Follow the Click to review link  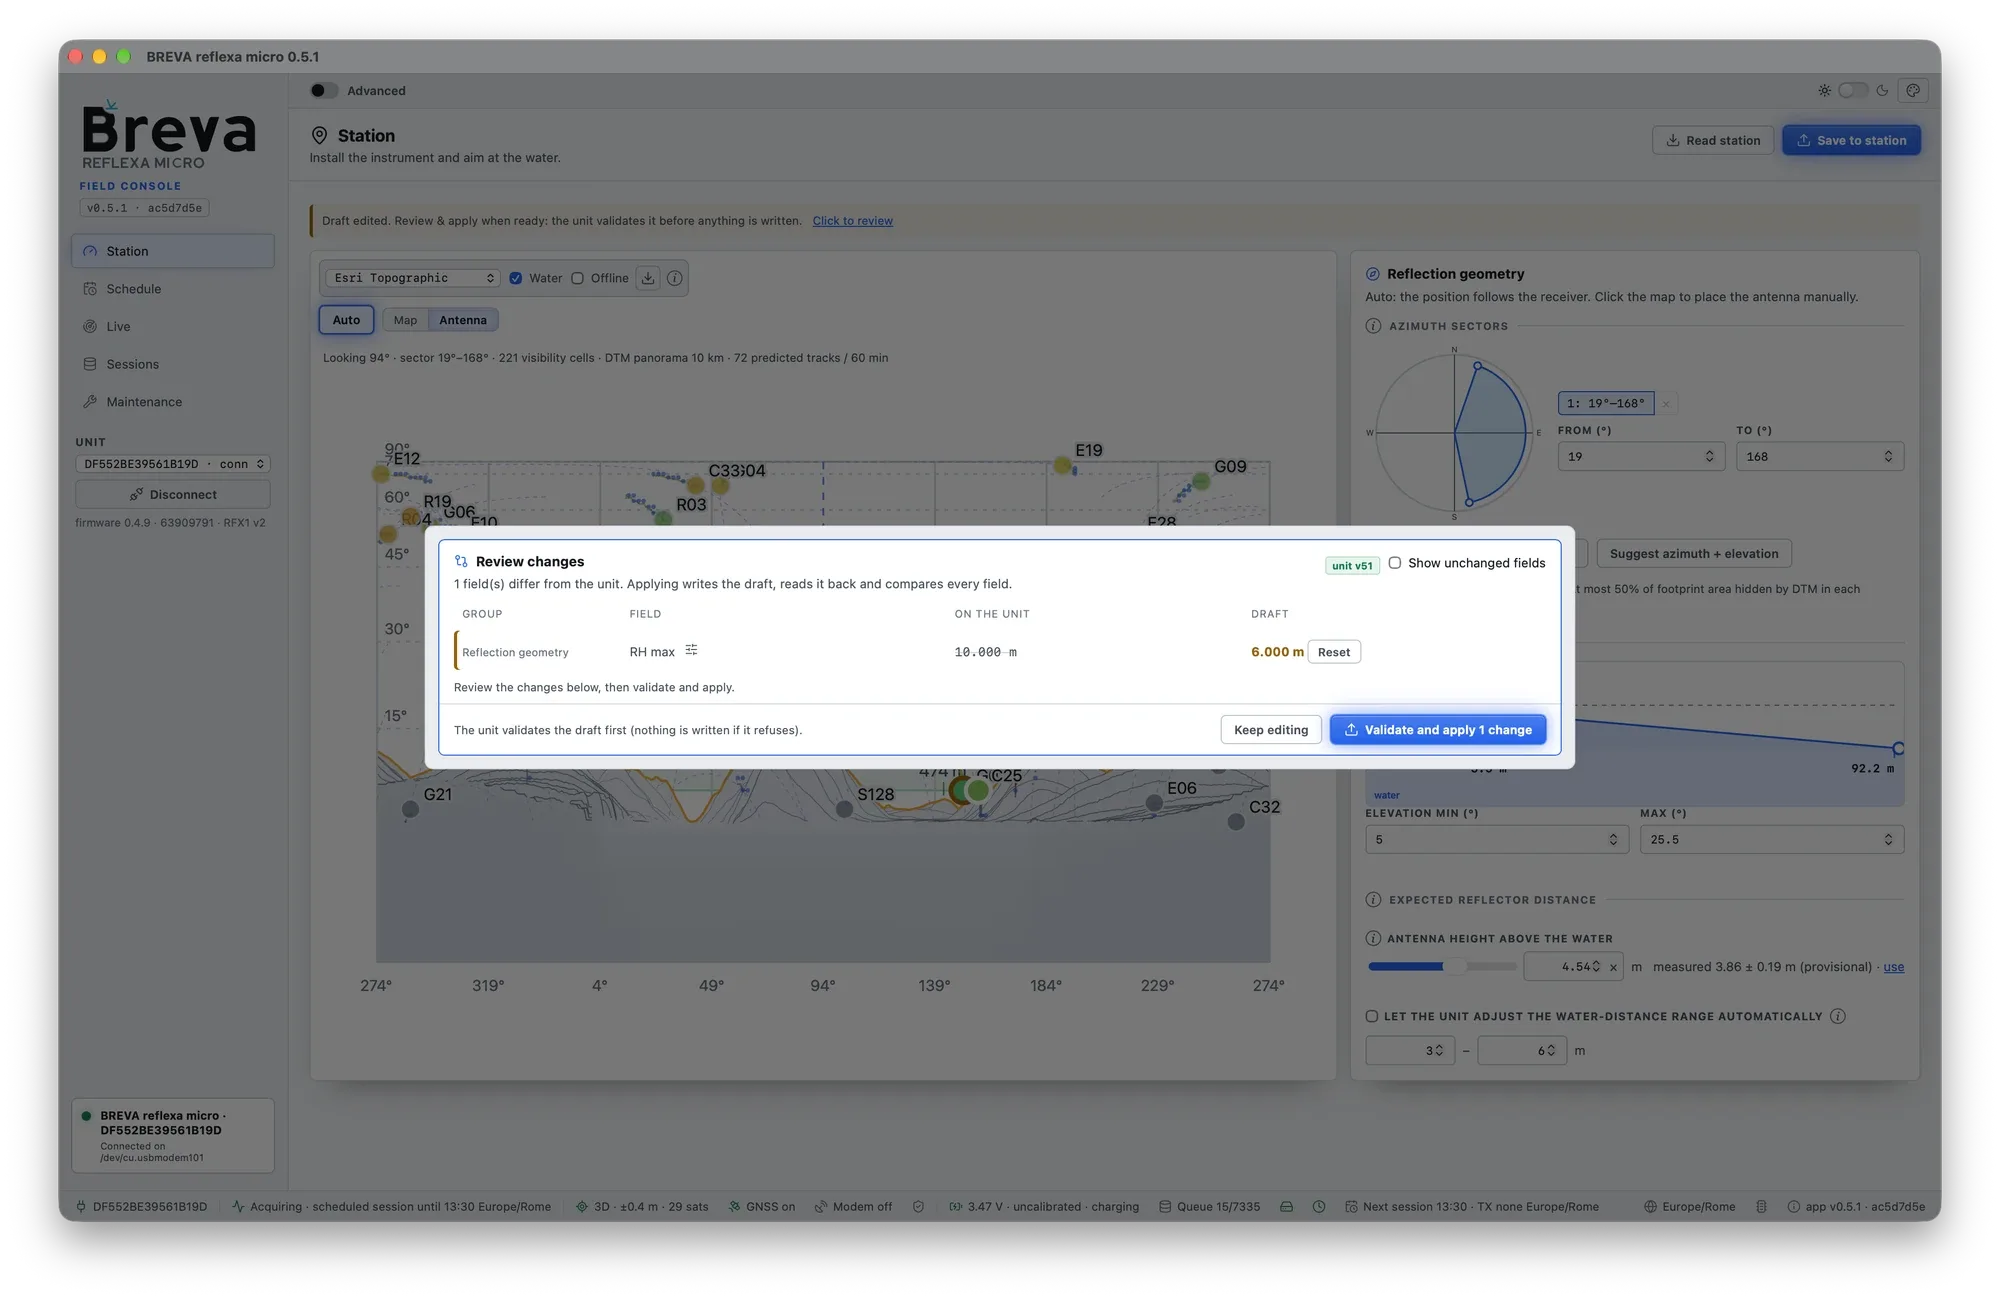click(x=852, y=221)
